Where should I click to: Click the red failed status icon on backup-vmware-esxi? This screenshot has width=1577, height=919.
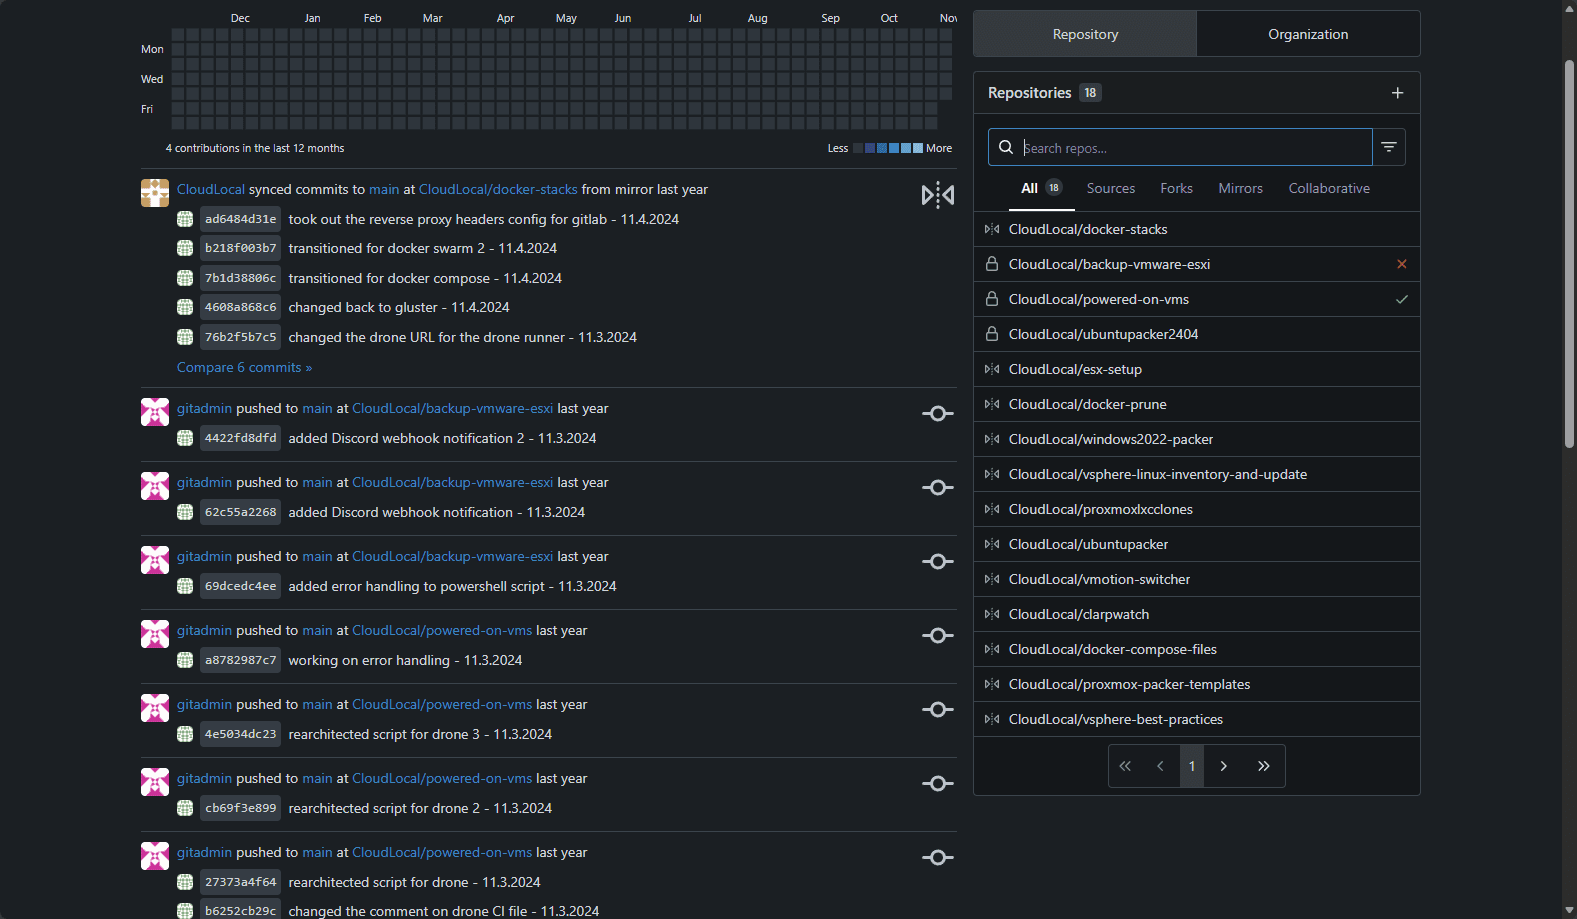pyautogui.click(x=1401, y=264)
